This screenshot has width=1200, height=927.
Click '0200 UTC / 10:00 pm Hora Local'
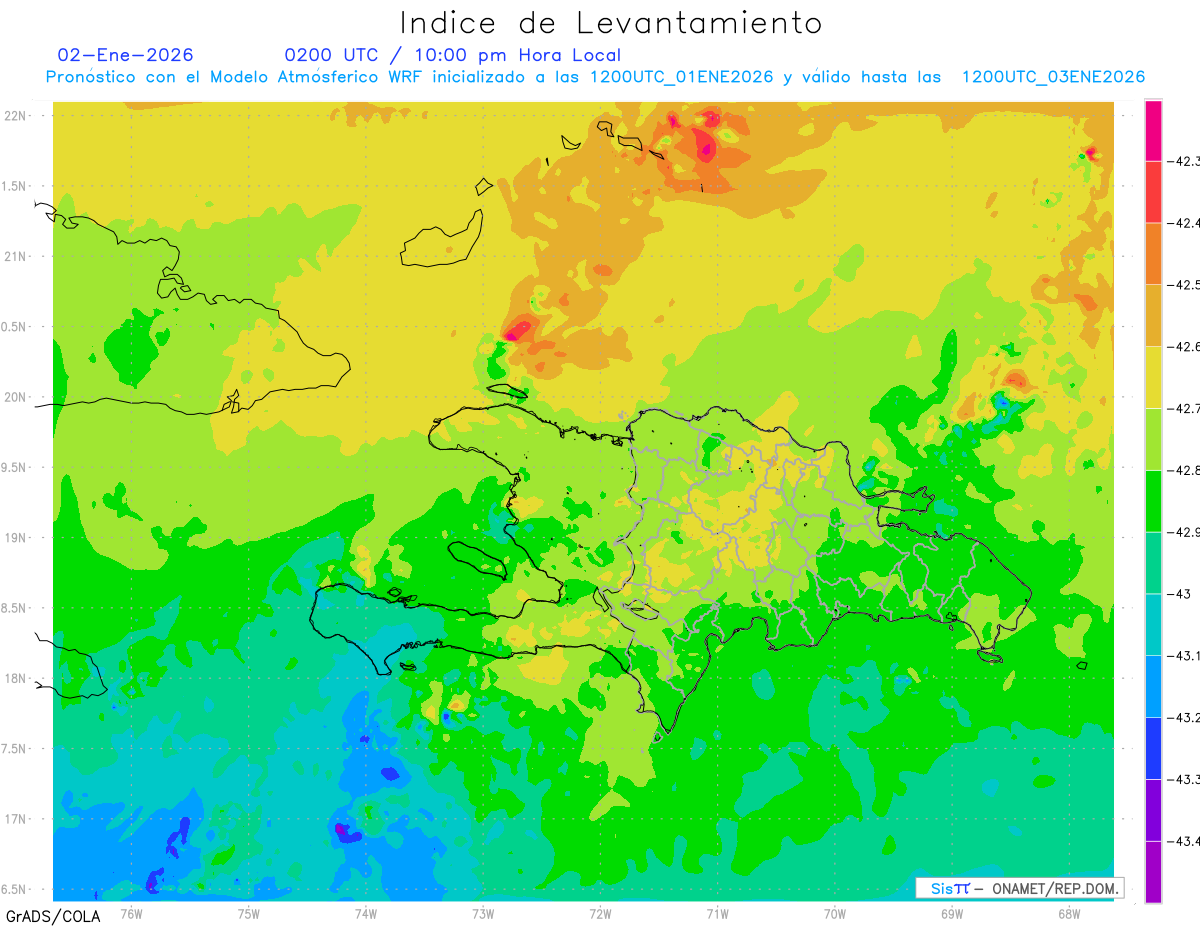tap(452, 55)
